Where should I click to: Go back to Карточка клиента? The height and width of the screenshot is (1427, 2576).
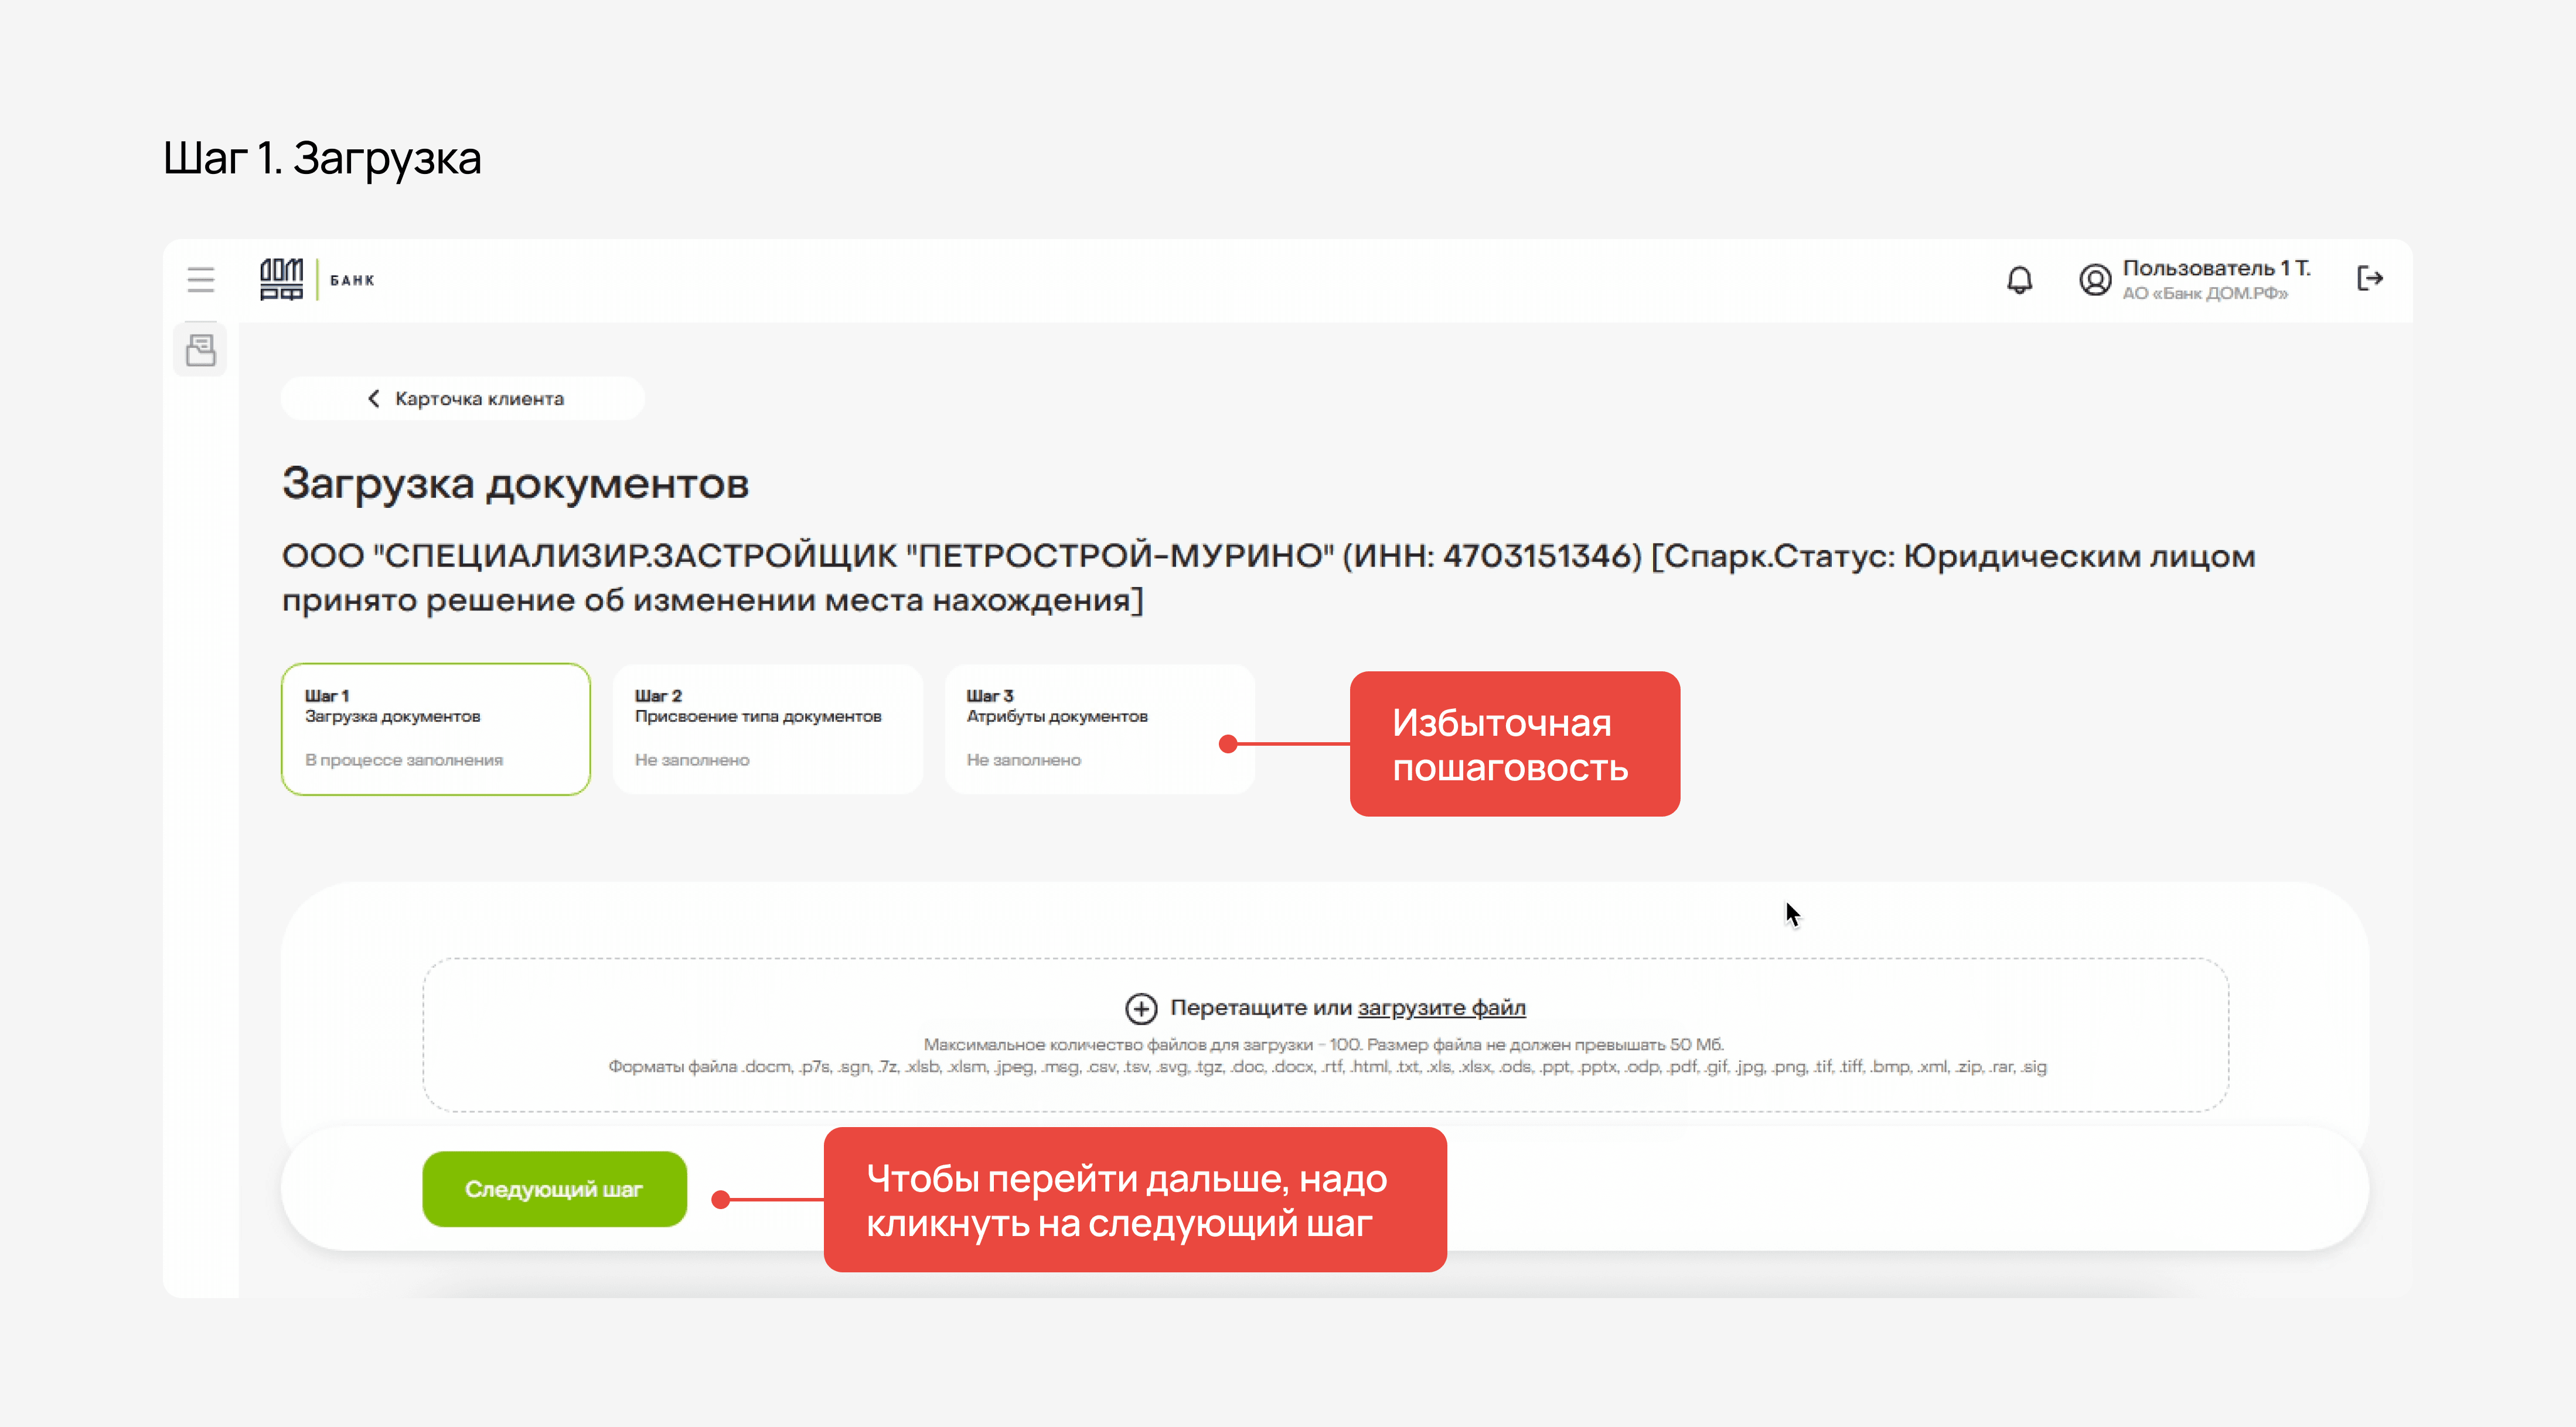click(479, 398)
